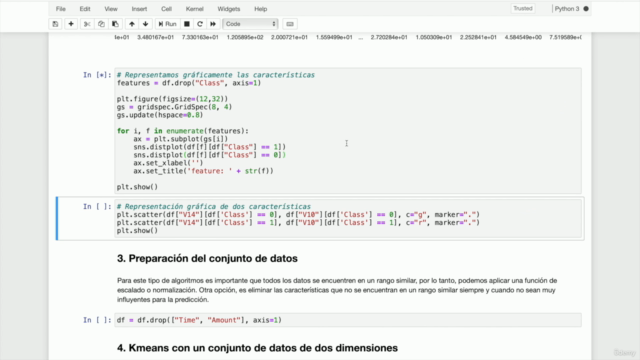
Task: Click the 'In [*]:' running cell prompt
Action: coord(97,75)
